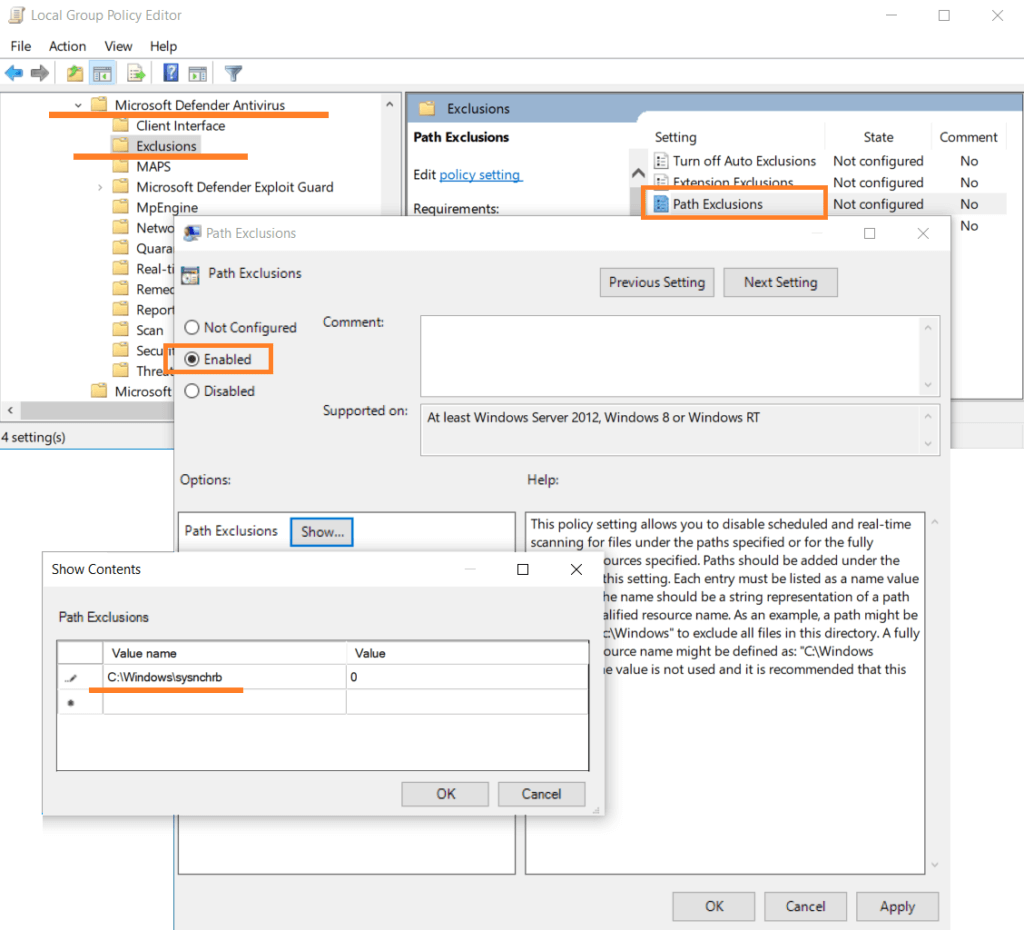Click the Comment column header
Viewport: 1024px width, 930px height.
coord(968,137)
